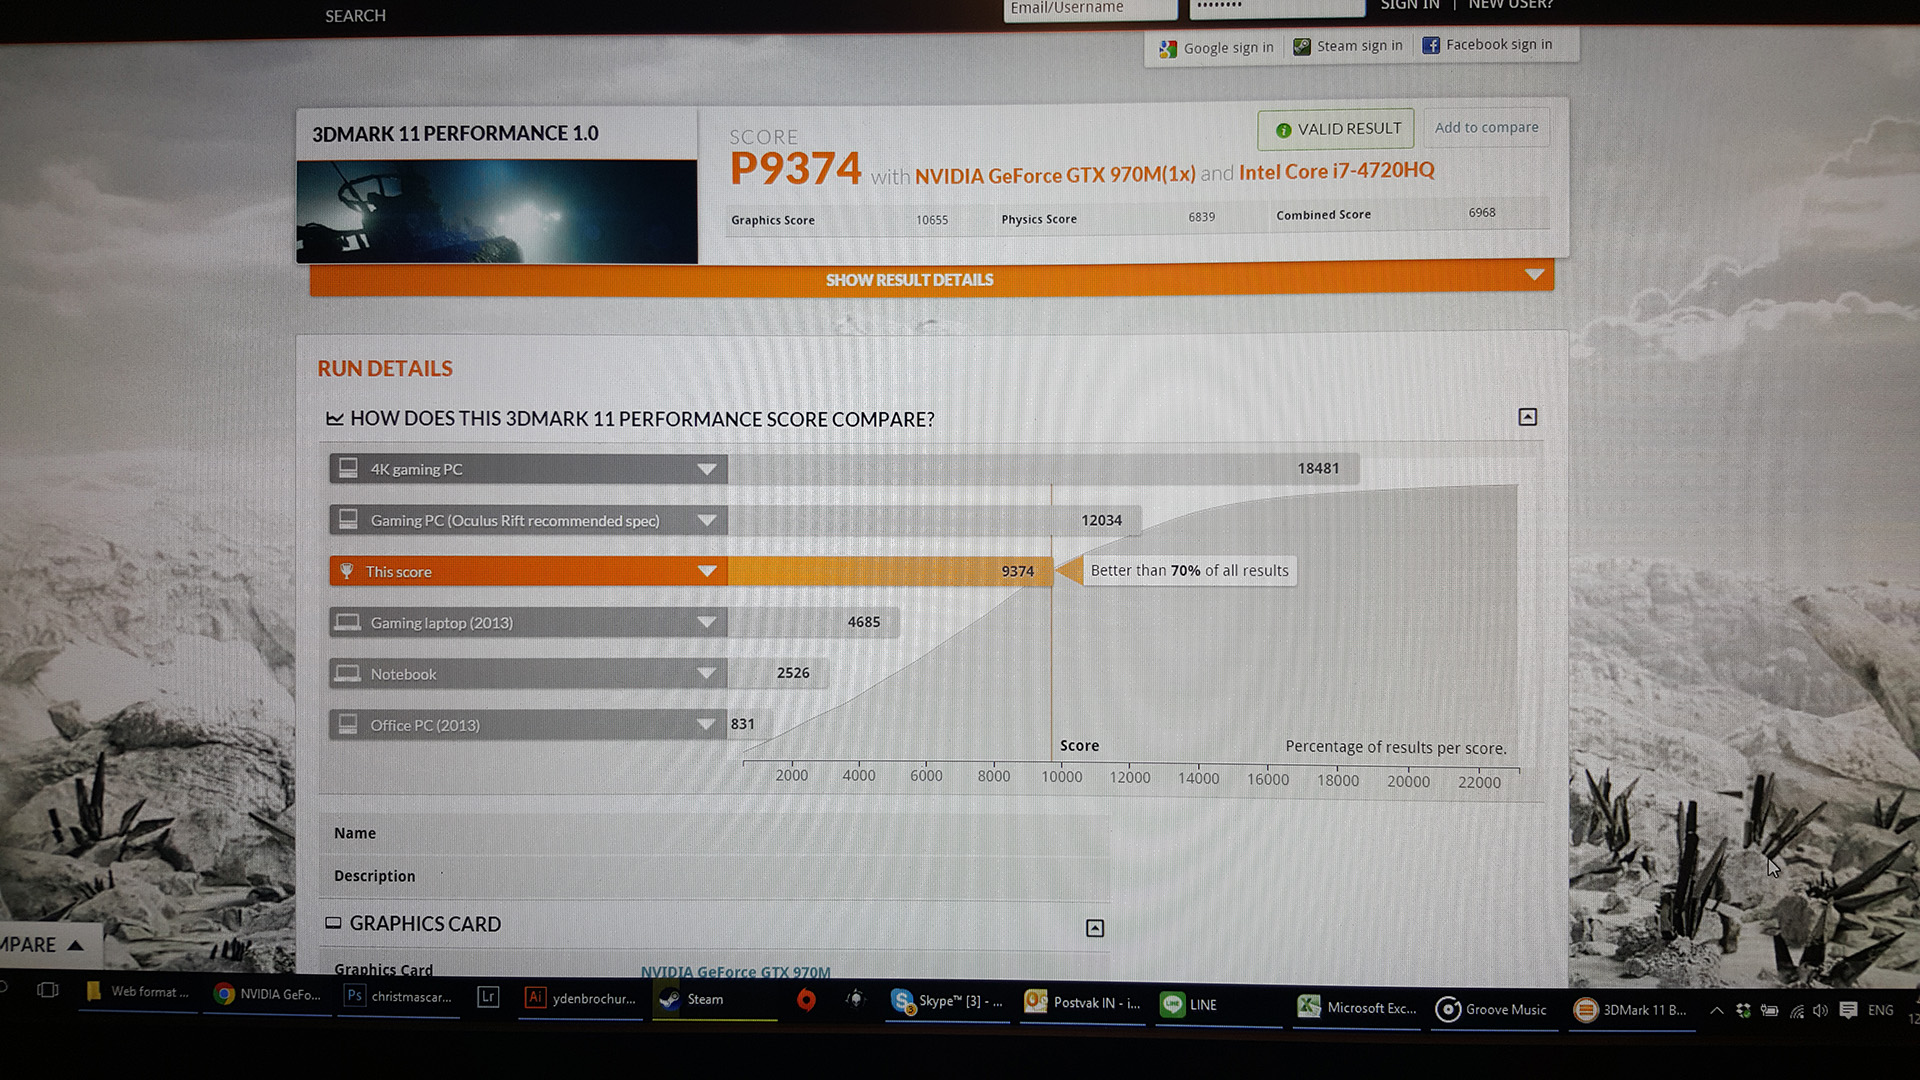Open the Skype taskbar window
Screen dimensions: 1920x1080
[x=947, y=1001]
